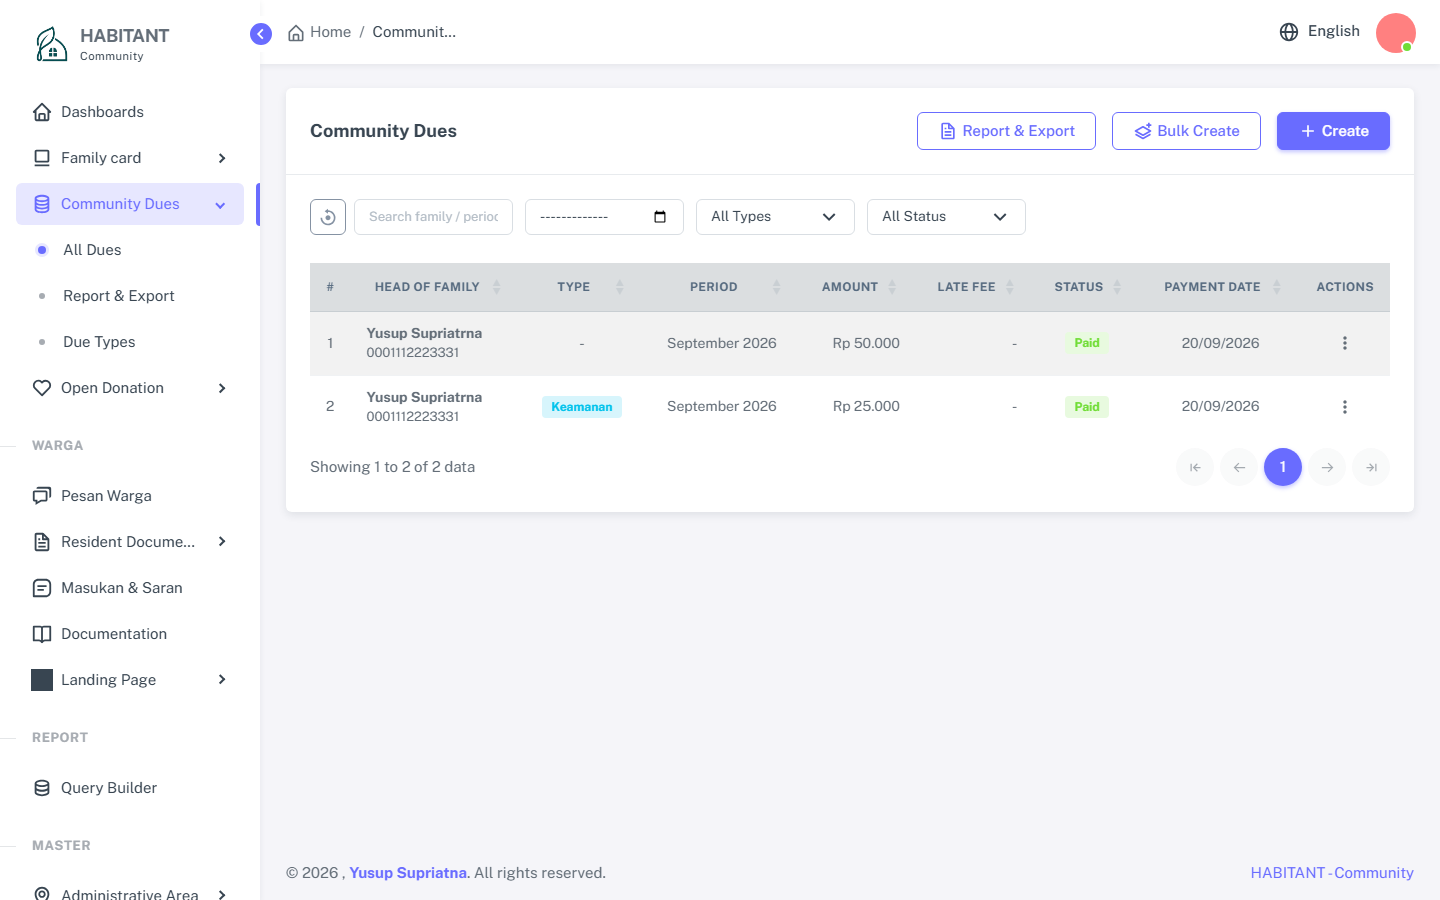Select page 1 in pagination
The height and width of the screenshot is (900, 1440).
click(1283, 467)
